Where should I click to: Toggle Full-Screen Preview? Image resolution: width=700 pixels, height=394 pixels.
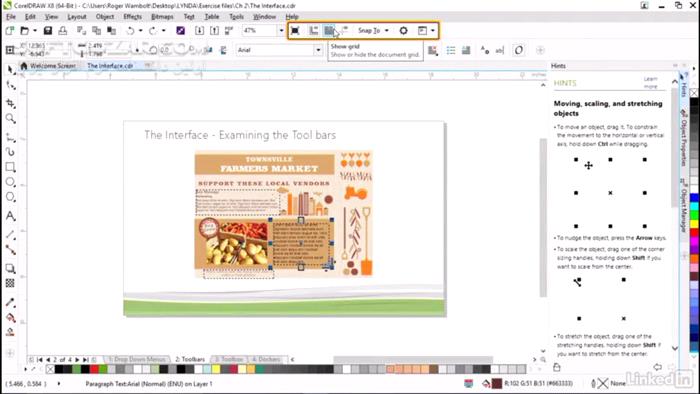tap(295, 30)
